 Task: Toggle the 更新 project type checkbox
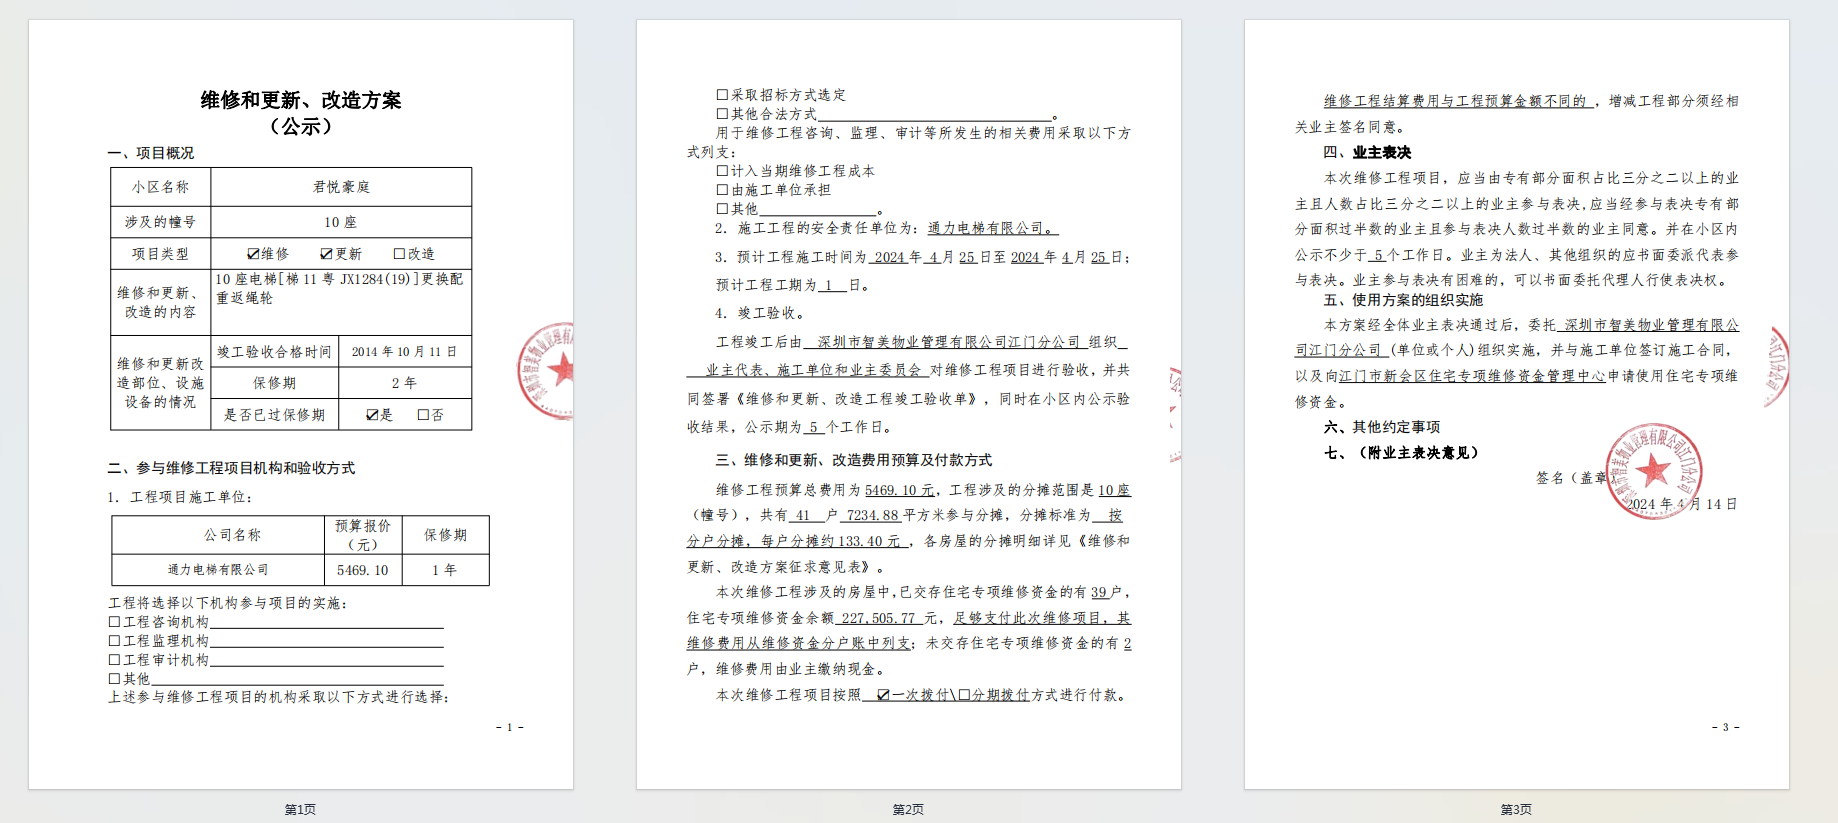pos(326,254)
